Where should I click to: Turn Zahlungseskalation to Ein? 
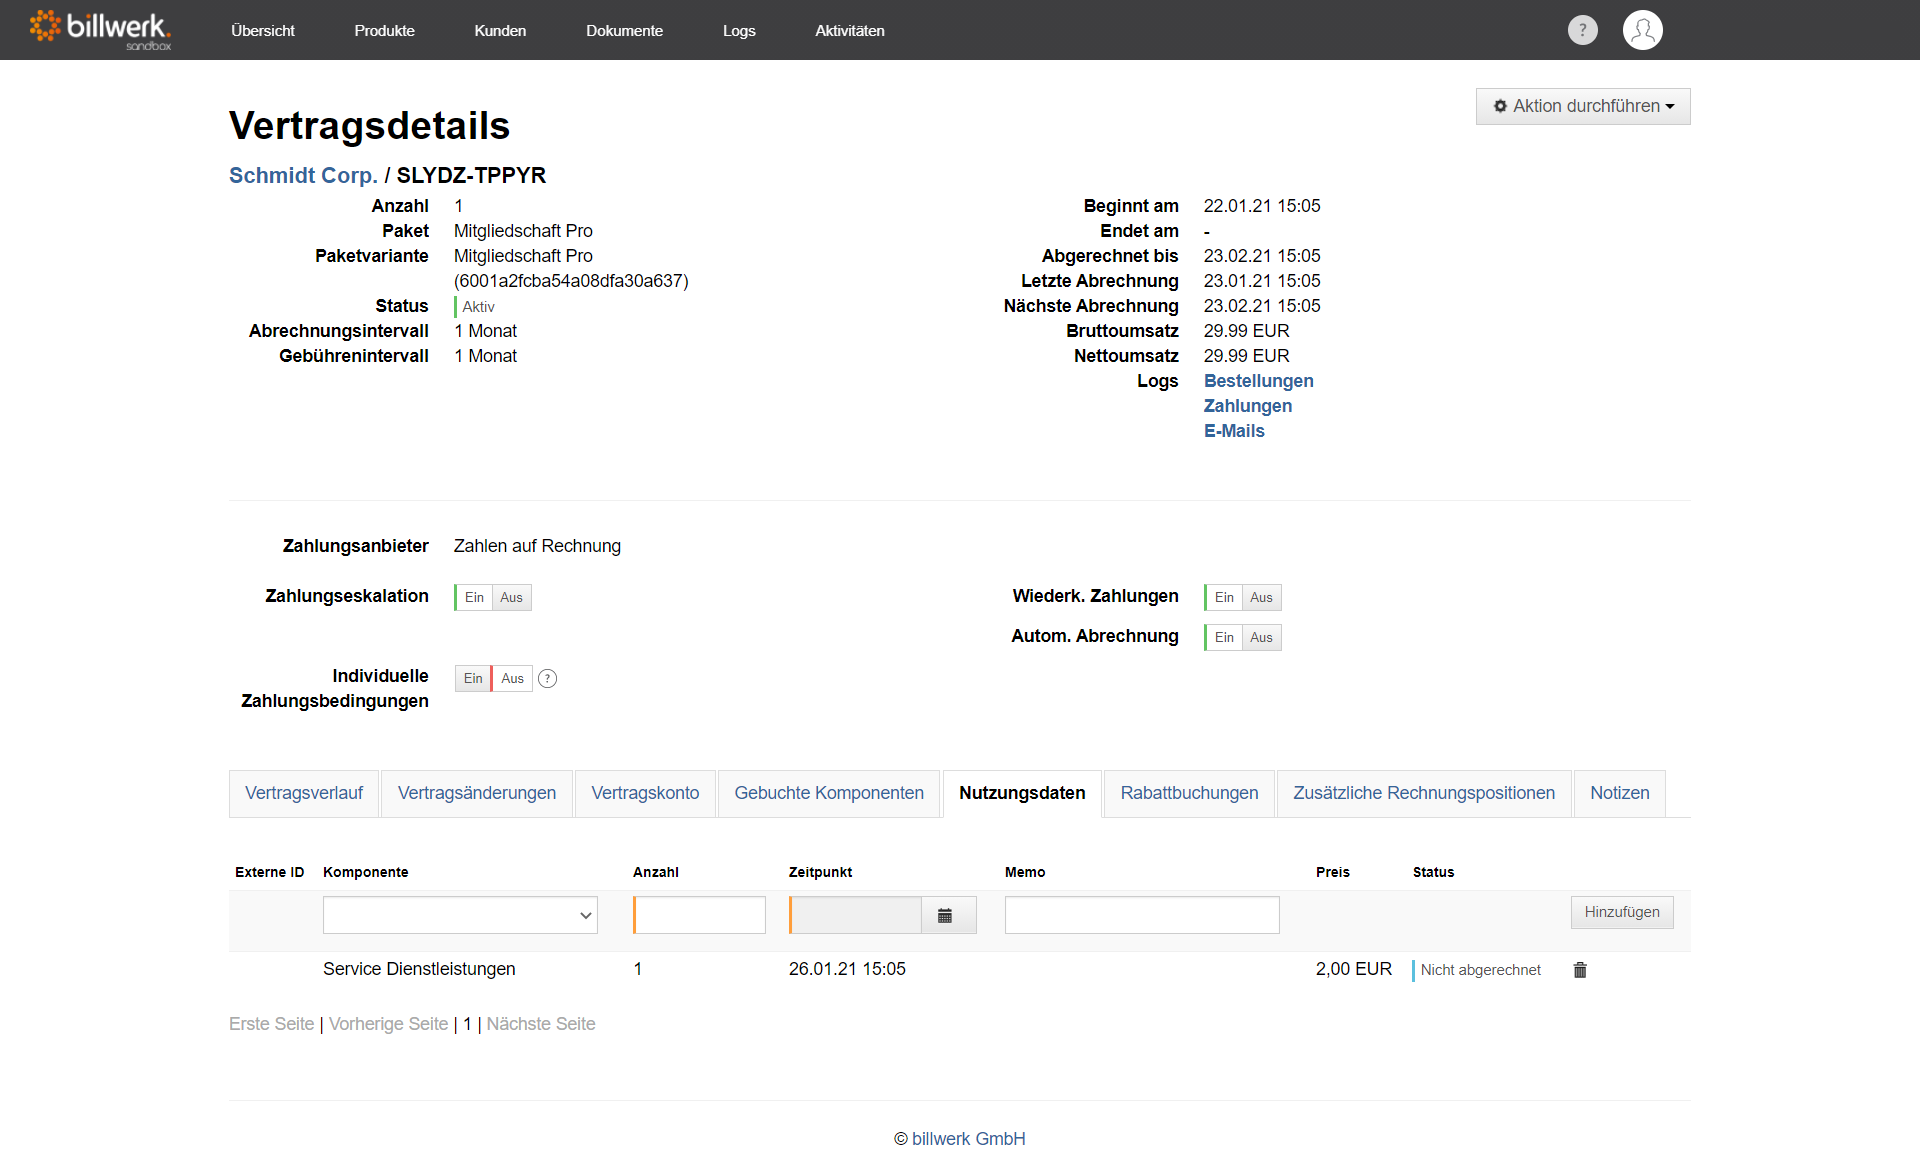click(x=474, y=597)
